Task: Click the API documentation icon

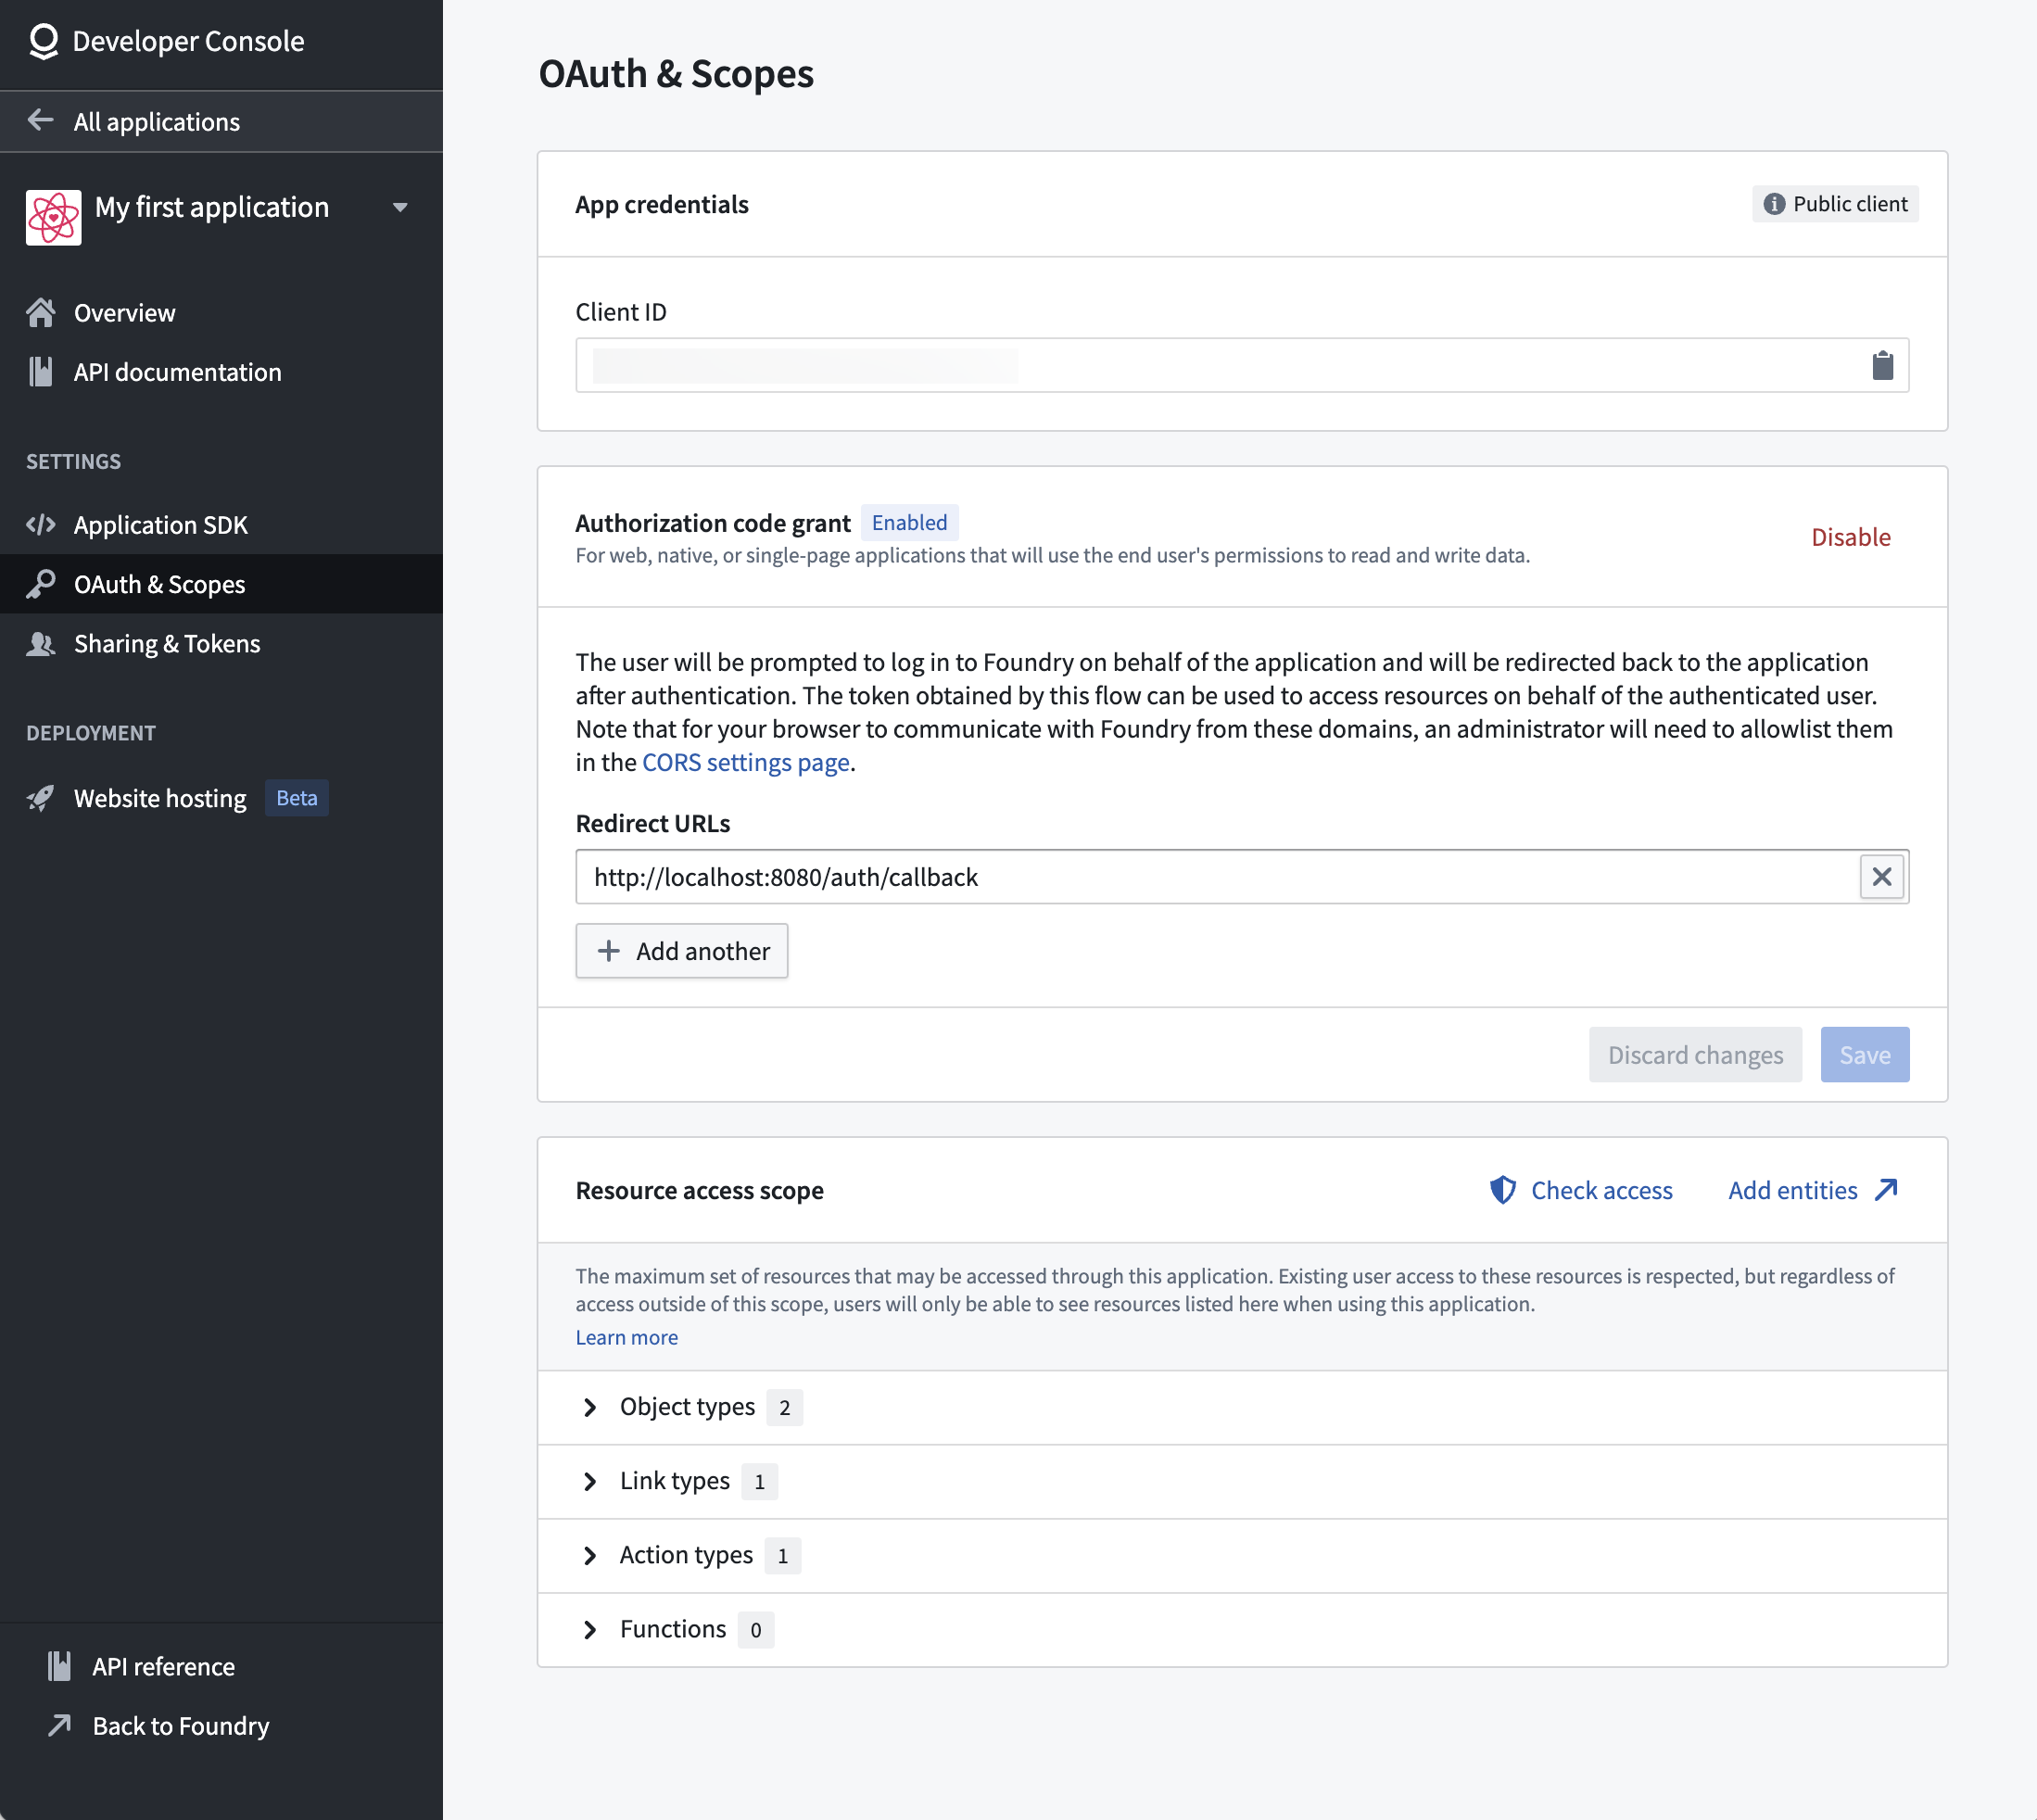Action: tap(41, 371)
